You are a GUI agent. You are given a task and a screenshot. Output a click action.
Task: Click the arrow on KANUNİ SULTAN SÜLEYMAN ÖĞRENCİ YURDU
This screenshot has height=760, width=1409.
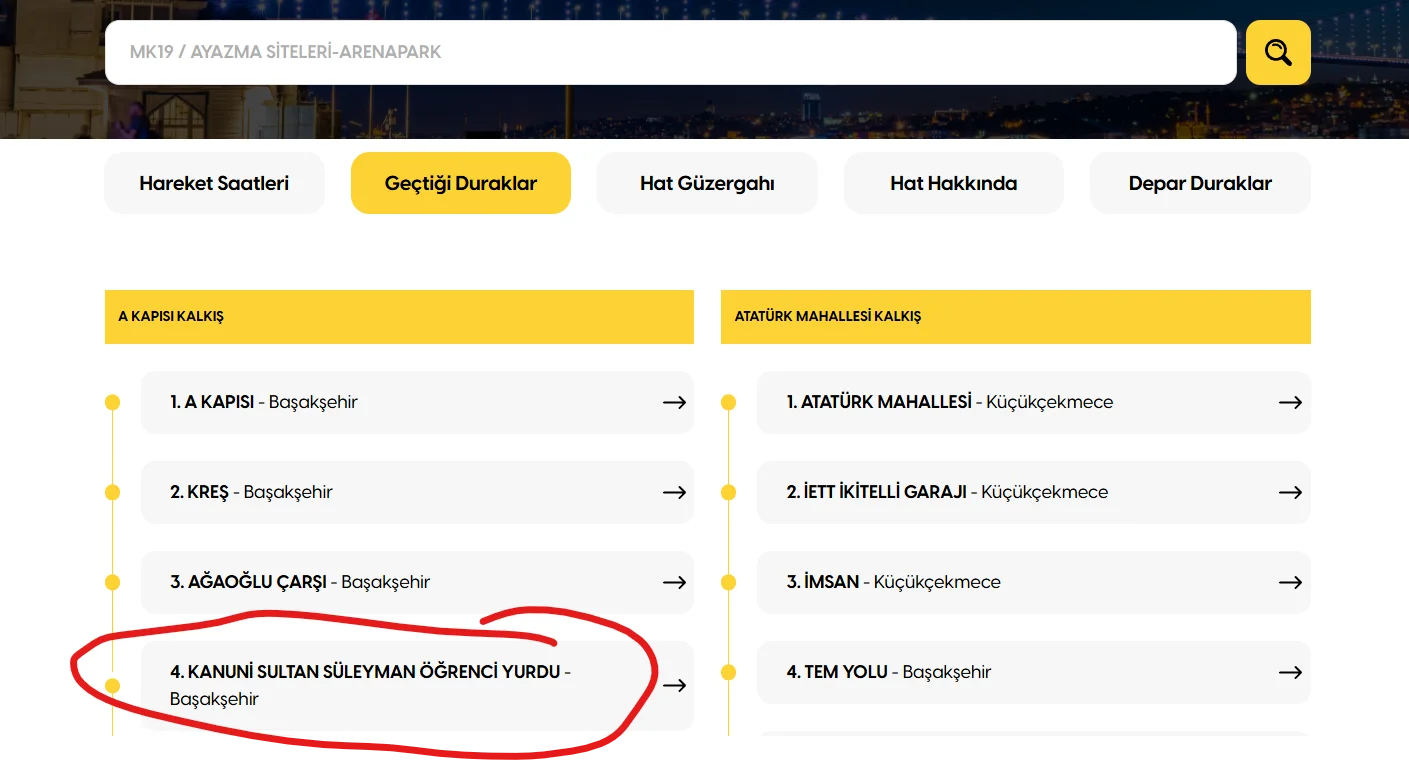(x=674, y=685)
